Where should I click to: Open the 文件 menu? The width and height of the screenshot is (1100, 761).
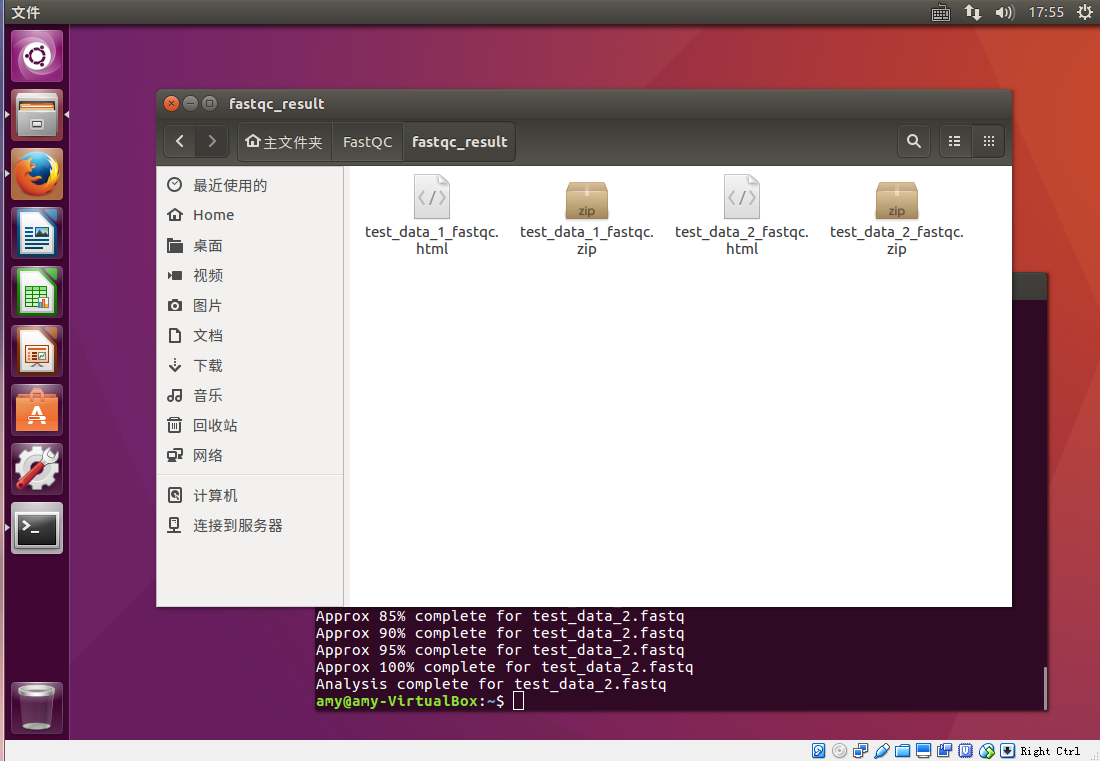[26, 13]
